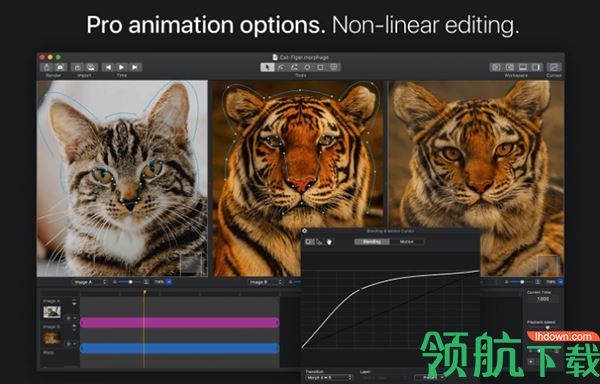Image resolution: width=600 pixels, height=384 pixels.
Task: Go to next frame in Time controls
Action: pos(135,67)
